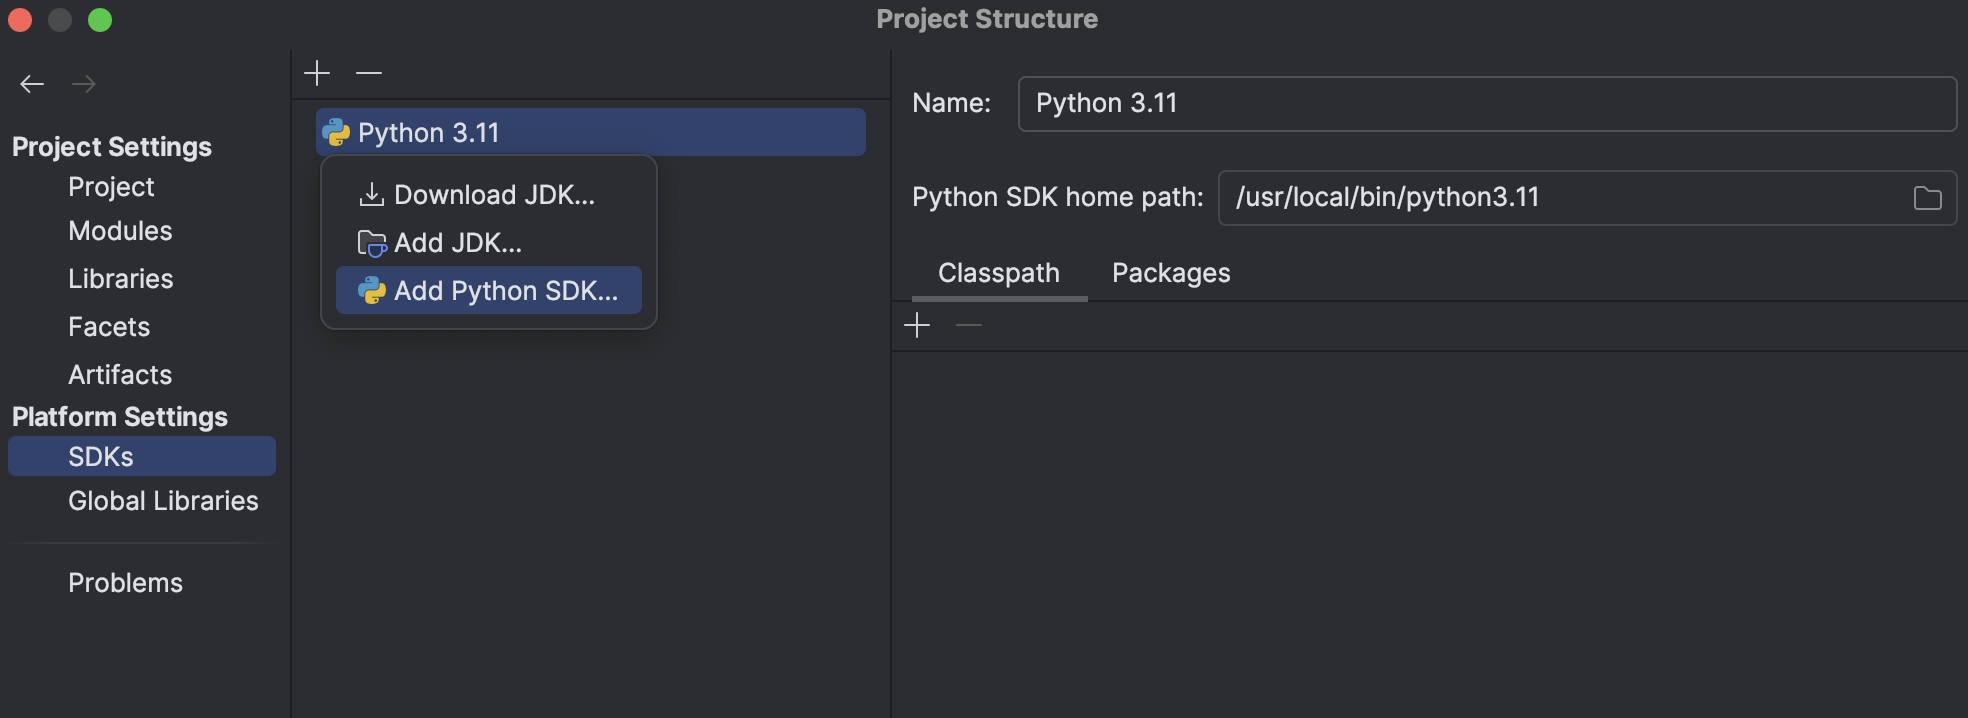Open the Problems section

point(125,582)
